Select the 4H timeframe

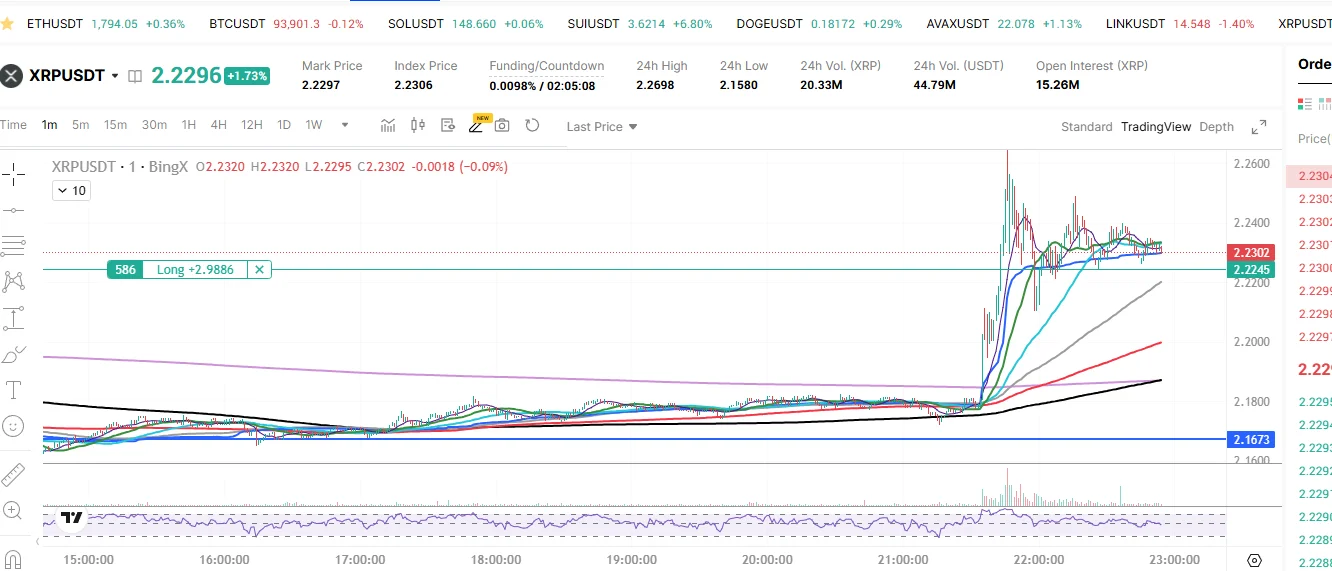click(x=218, y=125)
